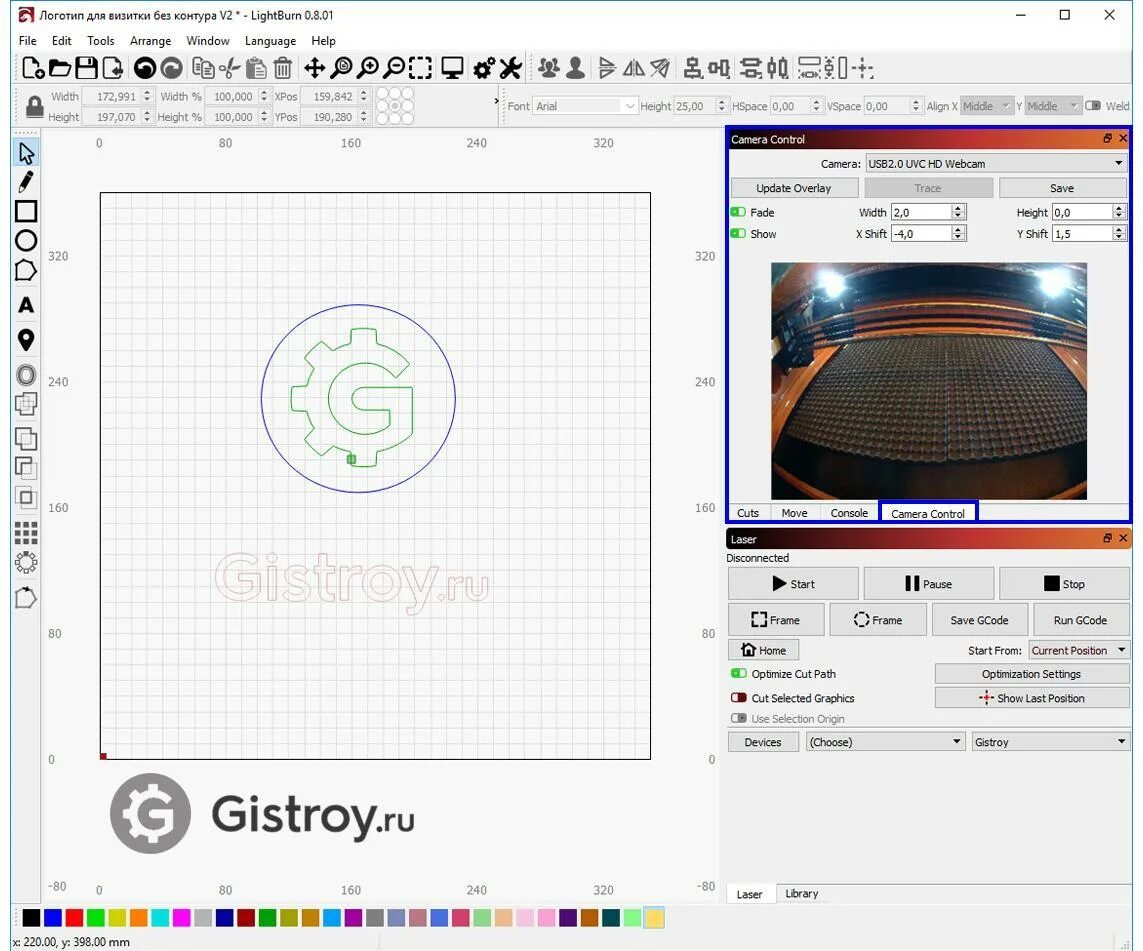Screen dimensions: 1143x951
Task: Select the arrow Select tool
Action: coord(26,154)
